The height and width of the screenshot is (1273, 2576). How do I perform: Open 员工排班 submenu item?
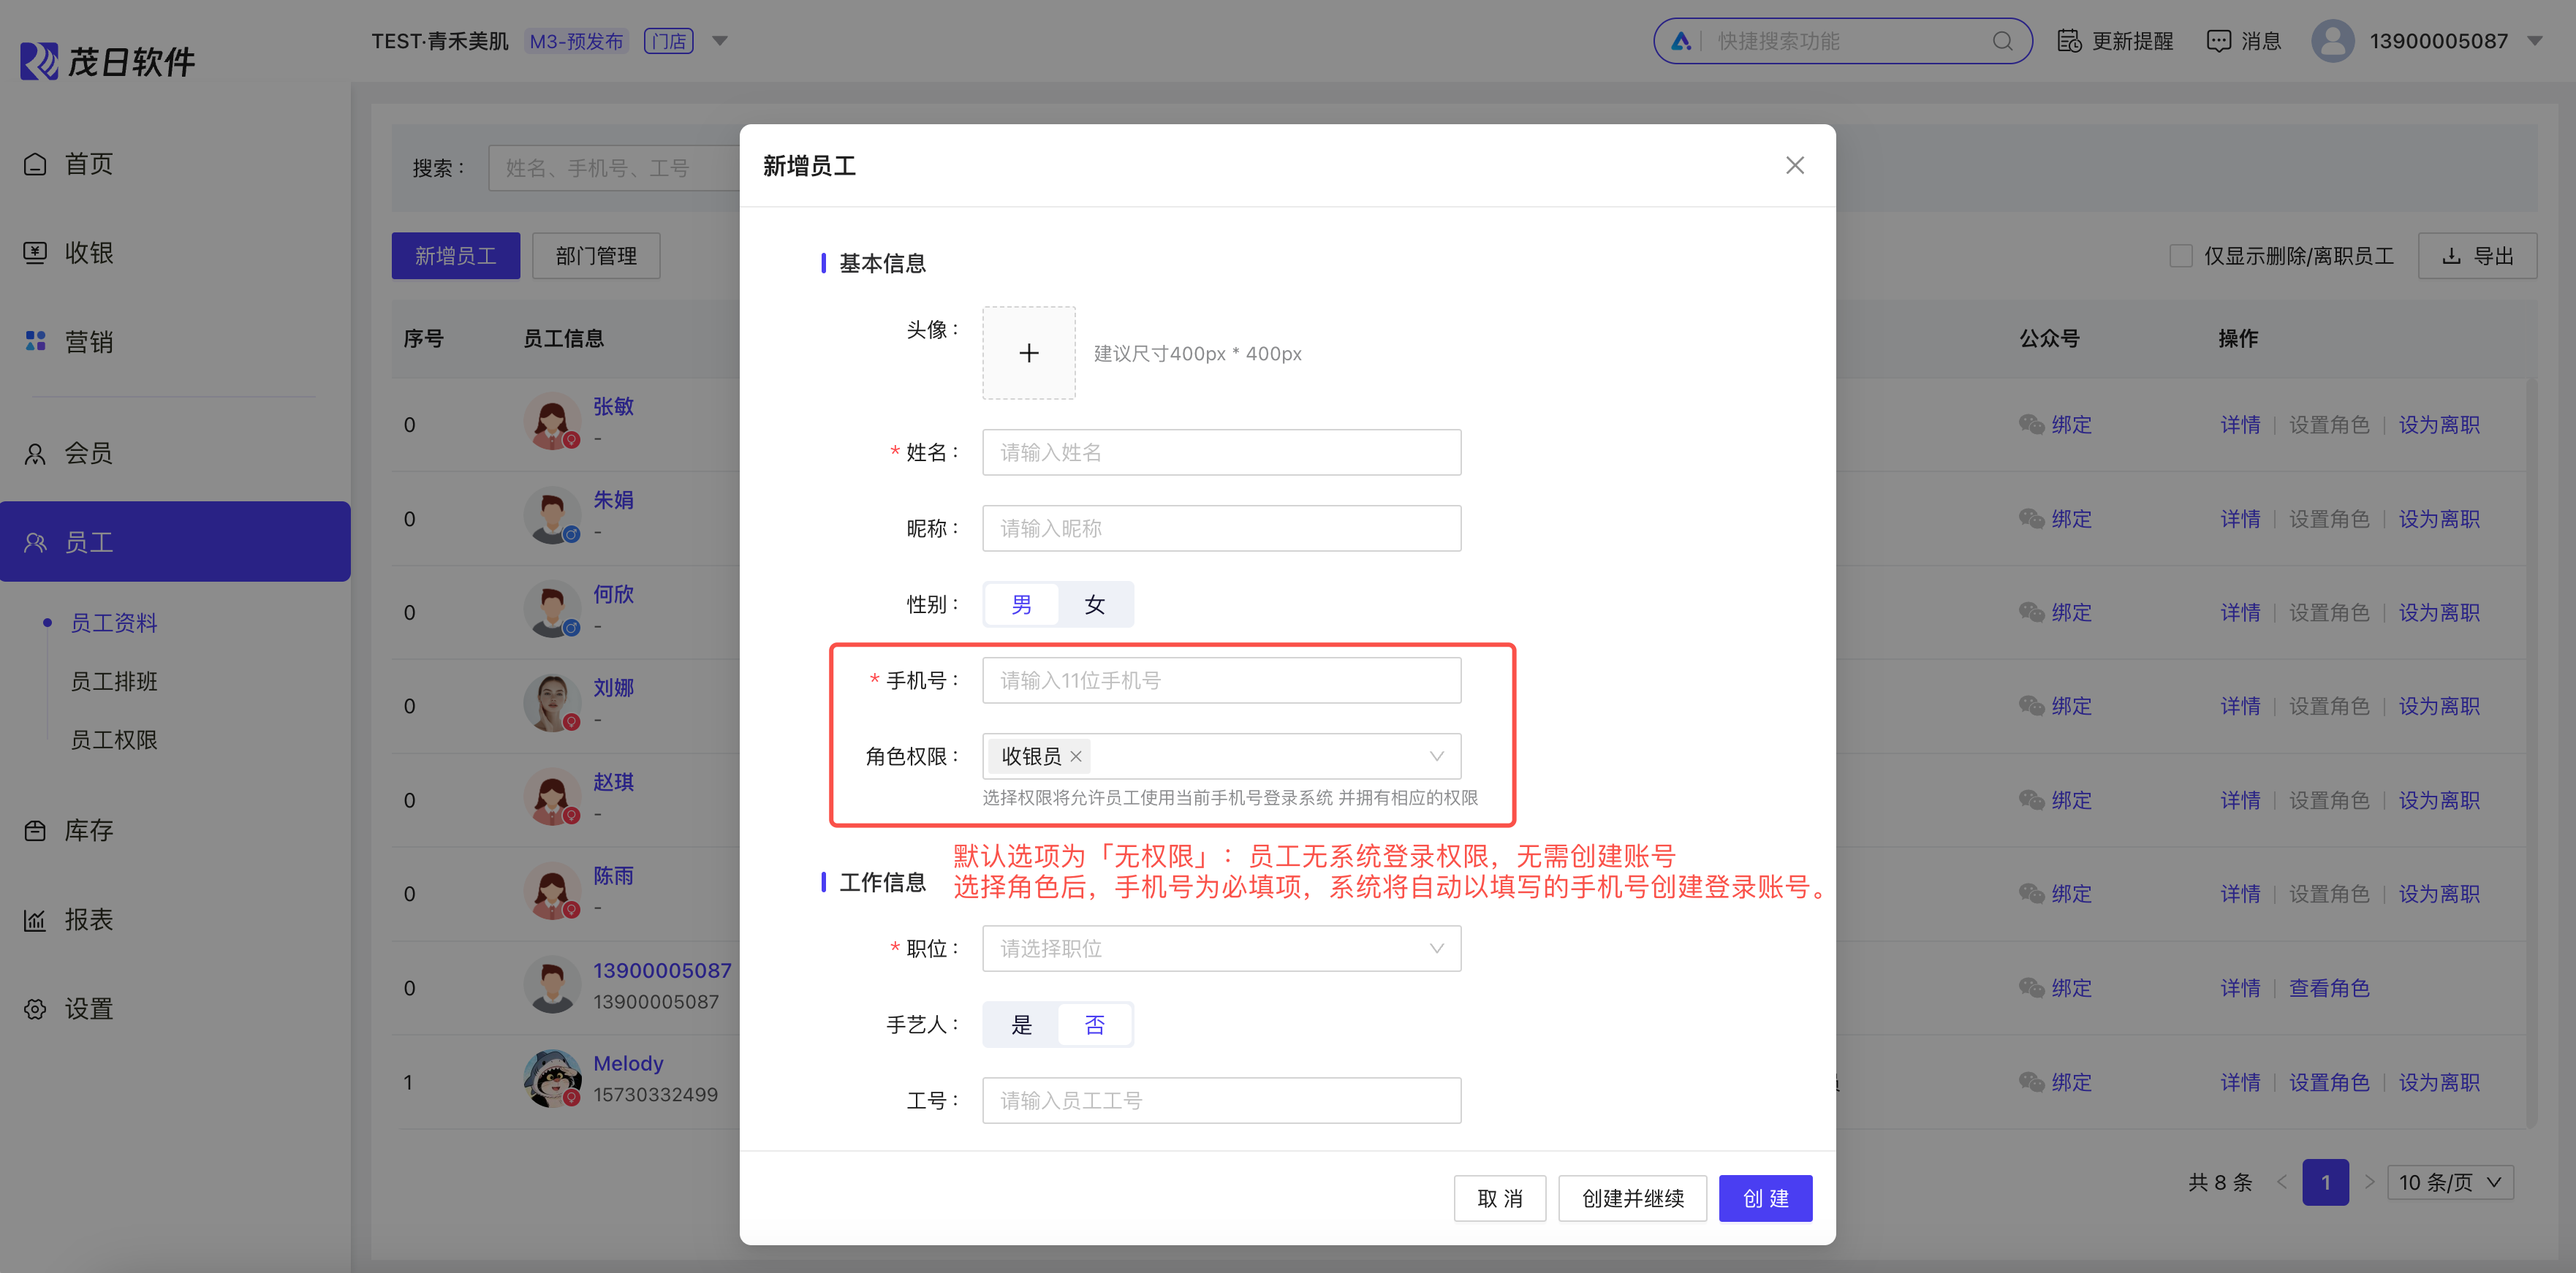click(114, 681)
